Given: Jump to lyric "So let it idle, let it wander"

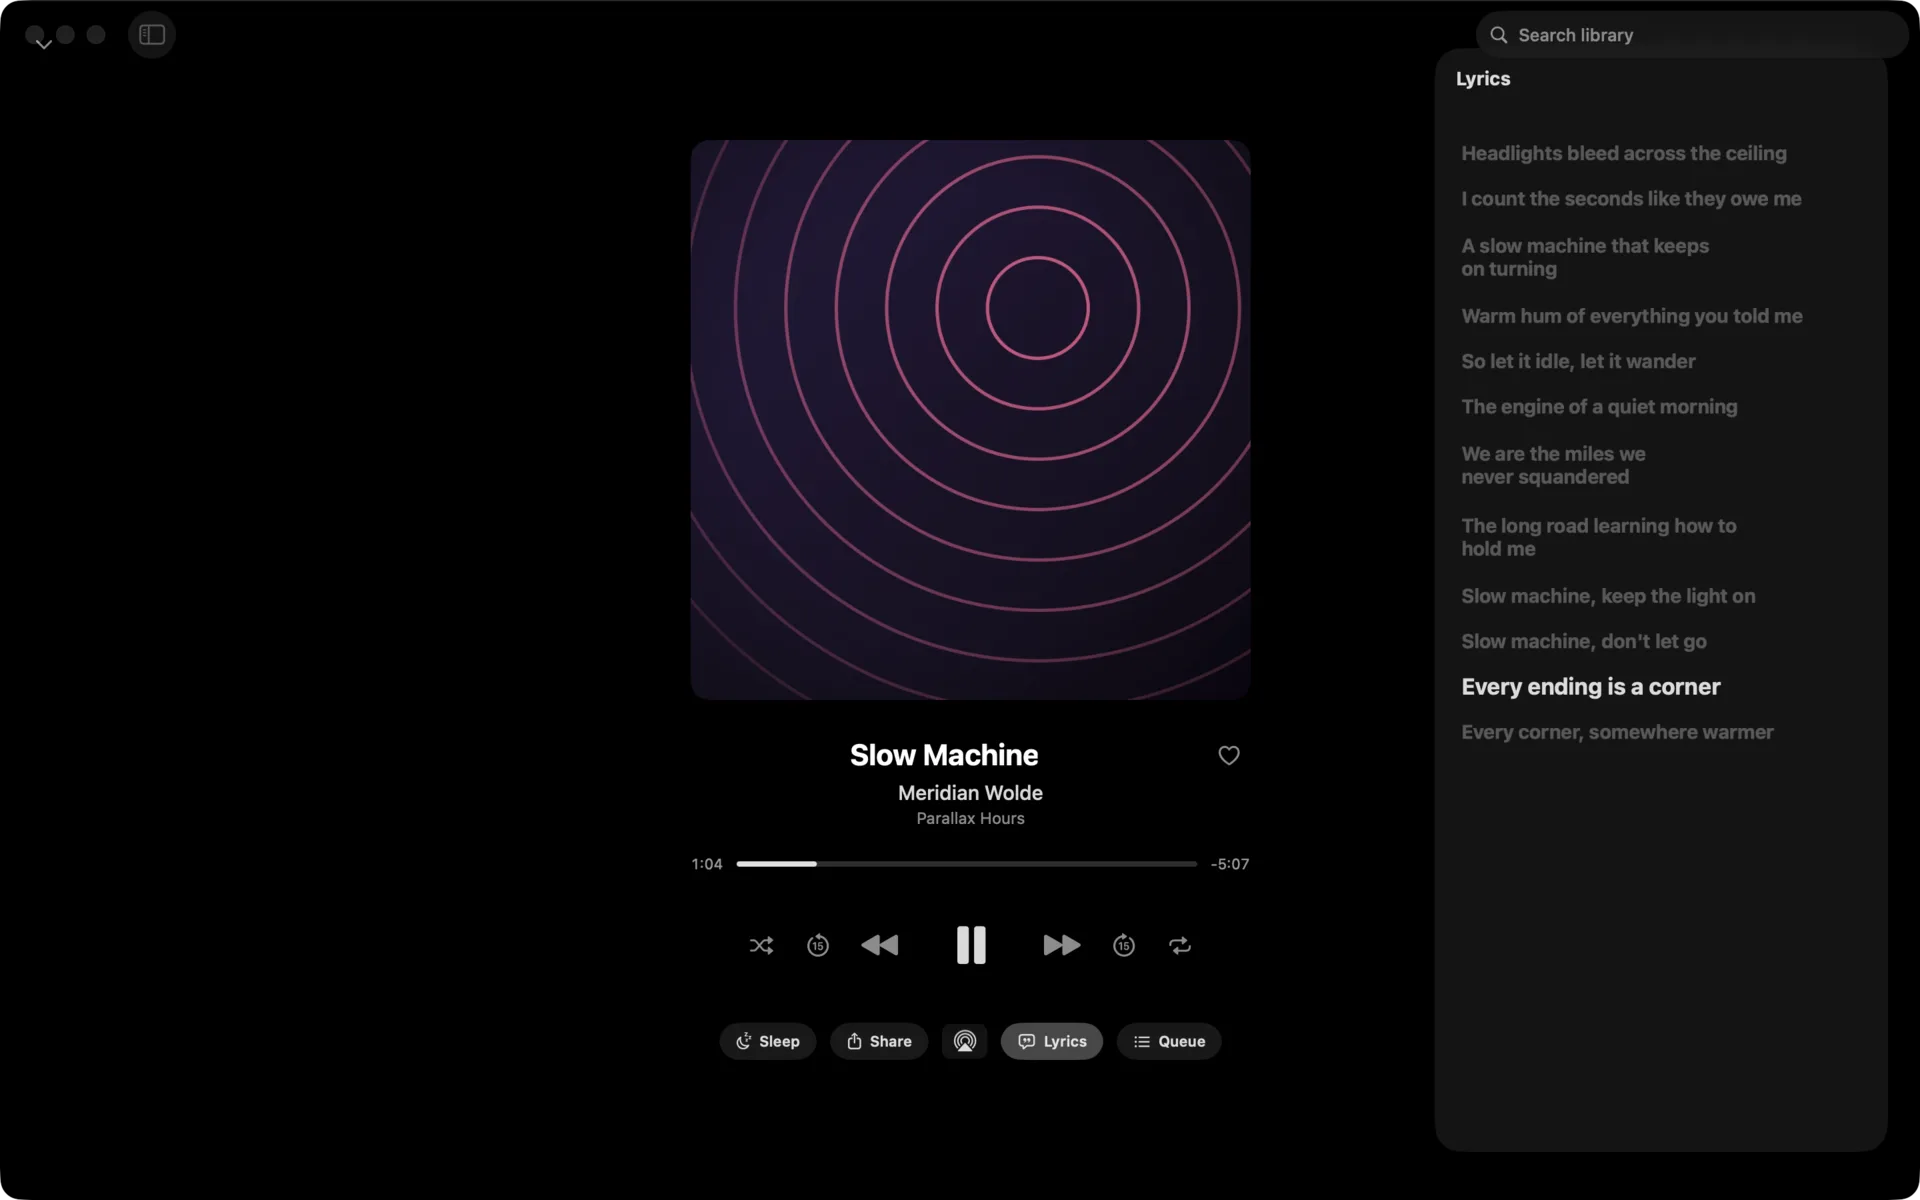Looking at the screenshot, I should [1578, 361].
